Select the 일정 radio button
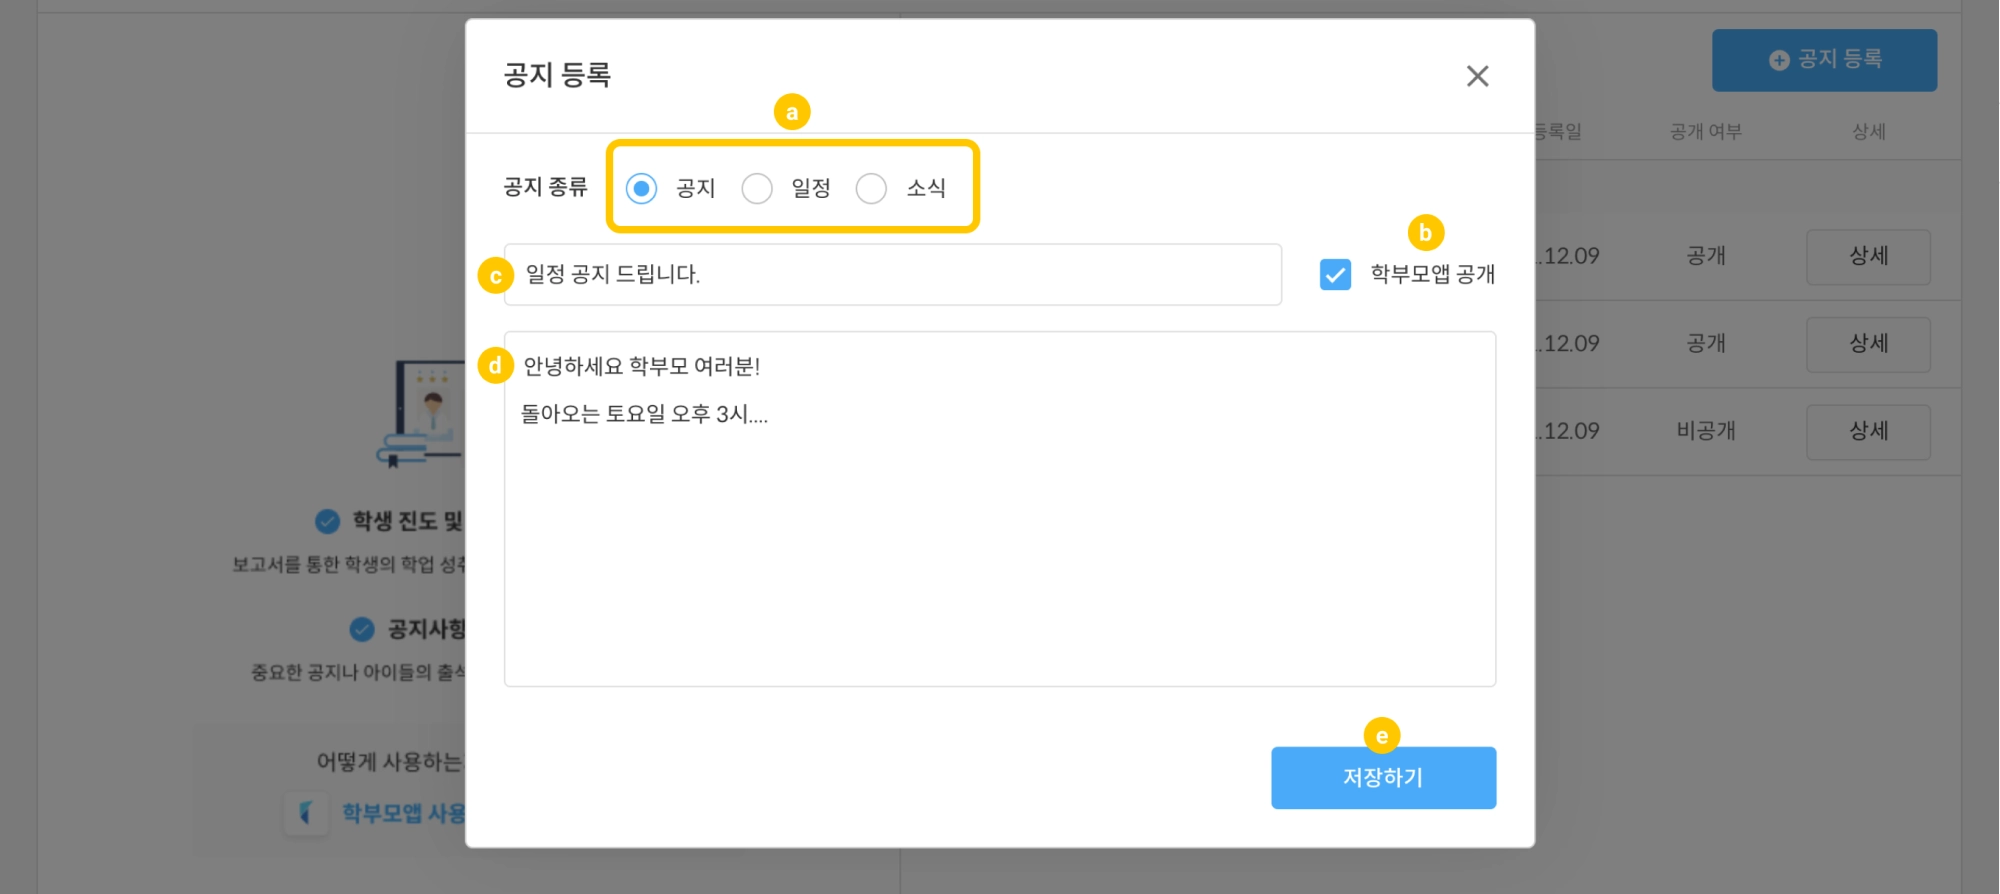 click(x=757, y=188)
